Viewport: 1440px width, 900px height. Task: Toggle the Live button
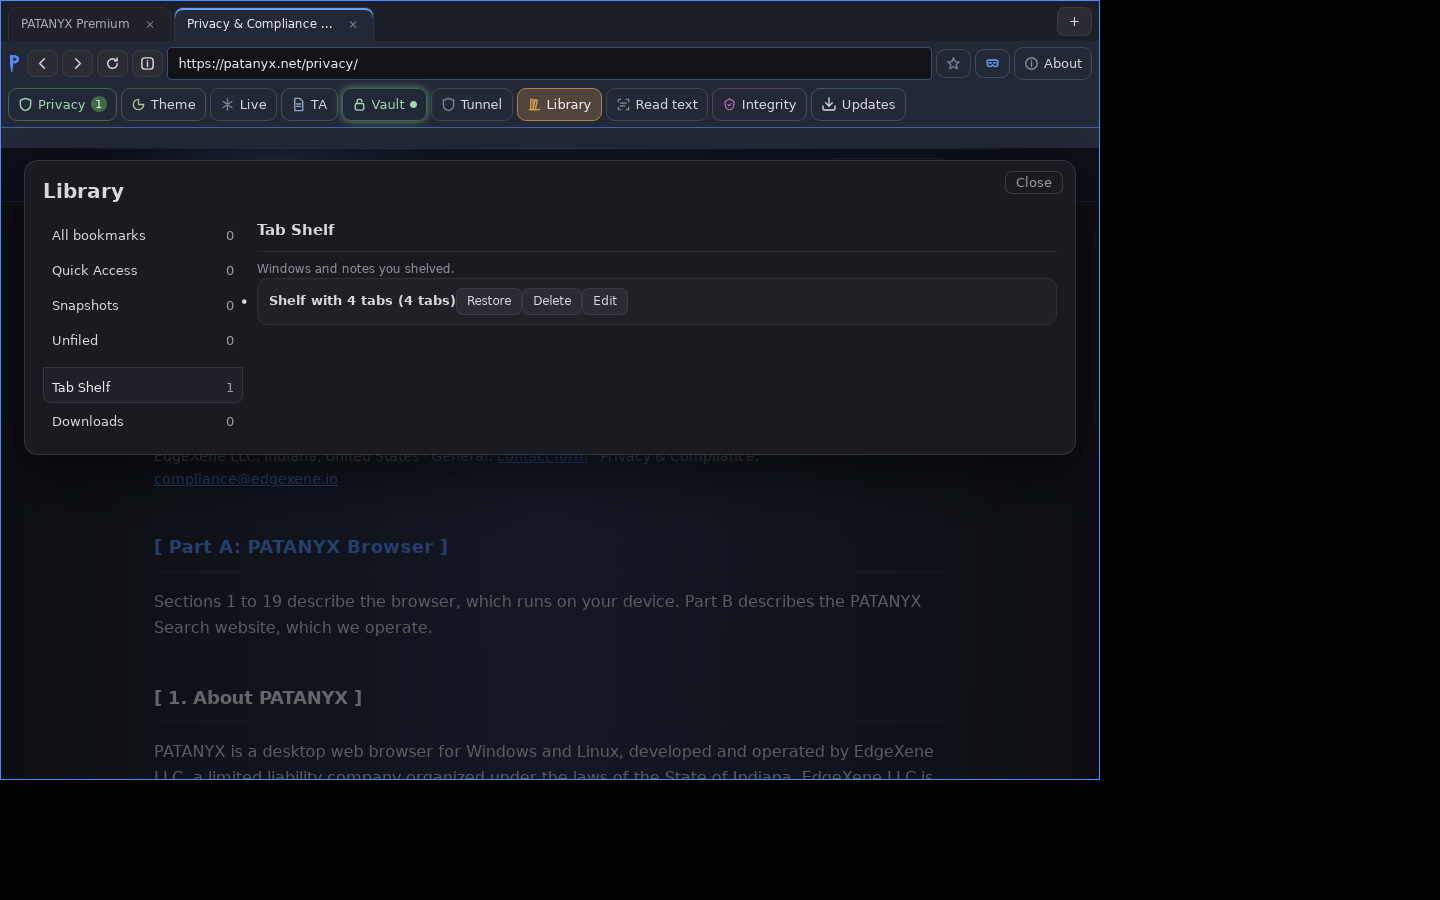(x=243, y=104)
